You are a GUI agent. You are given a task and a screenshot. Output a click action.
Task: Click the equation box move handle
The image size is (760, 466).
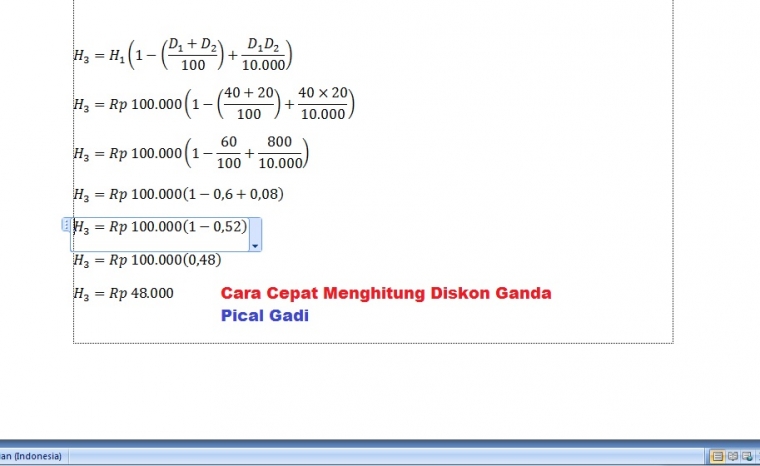click(66, 226)
